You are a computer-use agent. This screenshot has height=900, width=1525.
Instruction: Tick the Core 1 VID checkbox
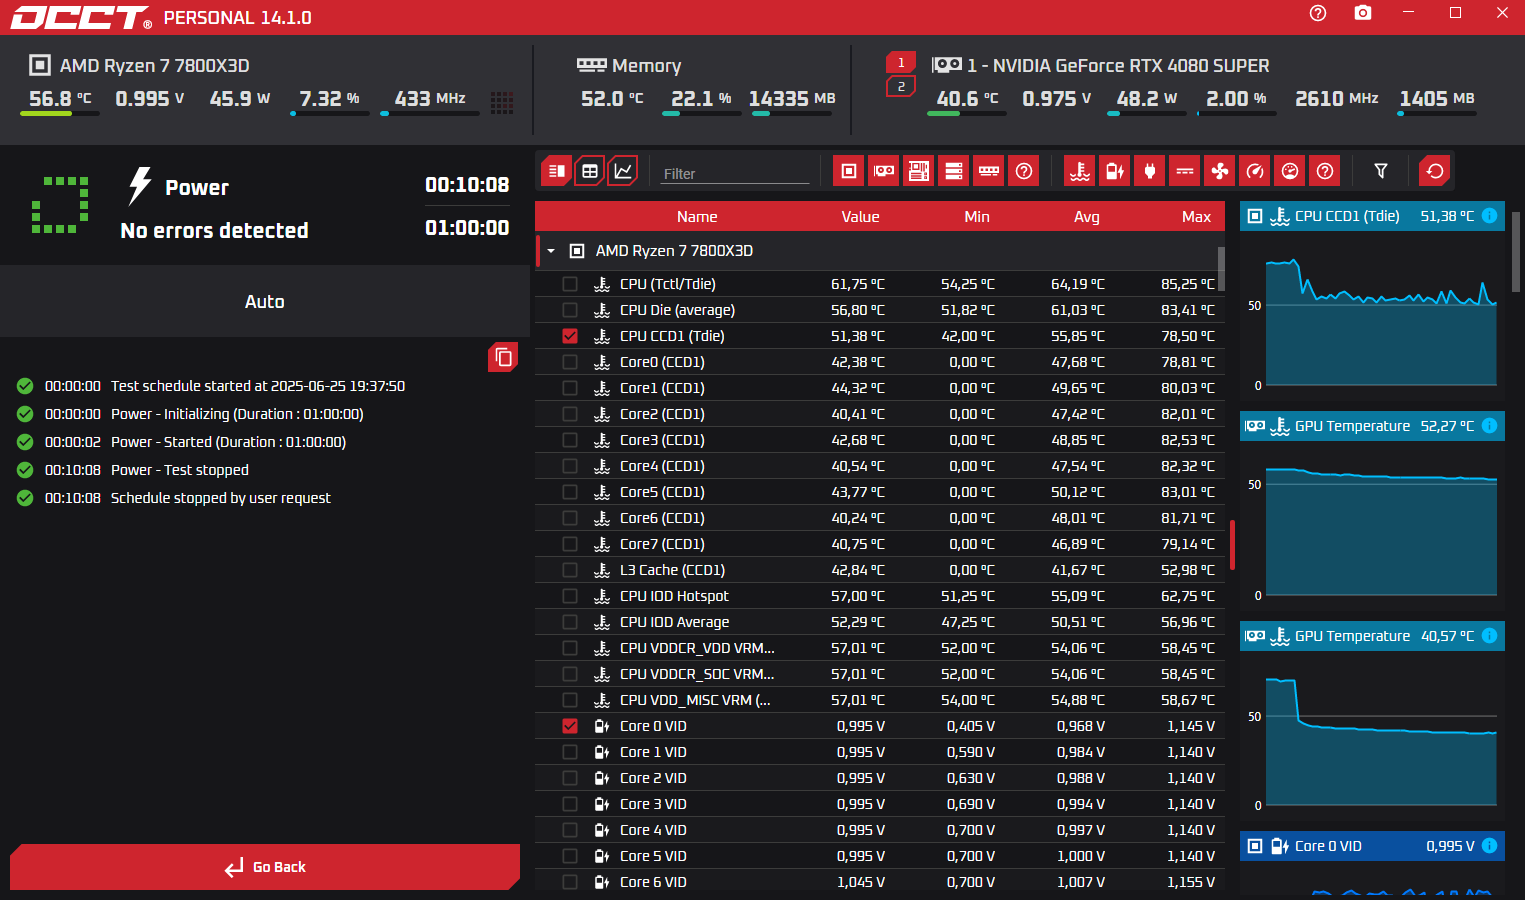coord(570,752)
